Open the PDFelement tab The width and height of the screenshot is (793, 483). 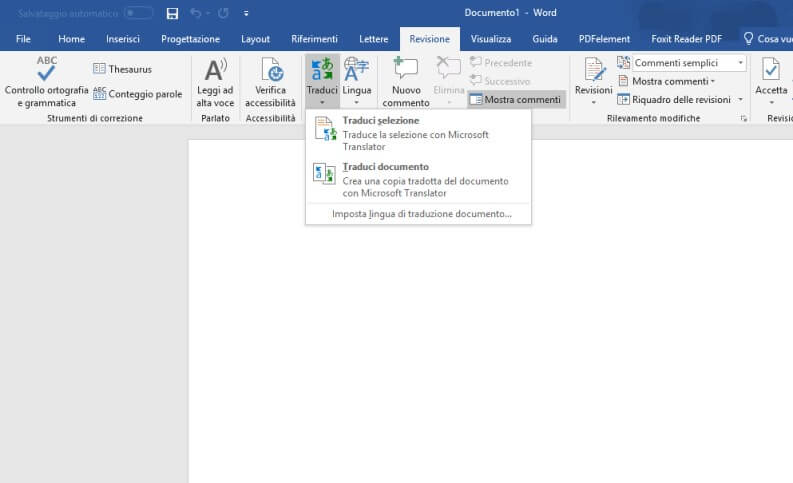(x=604, y=39)
